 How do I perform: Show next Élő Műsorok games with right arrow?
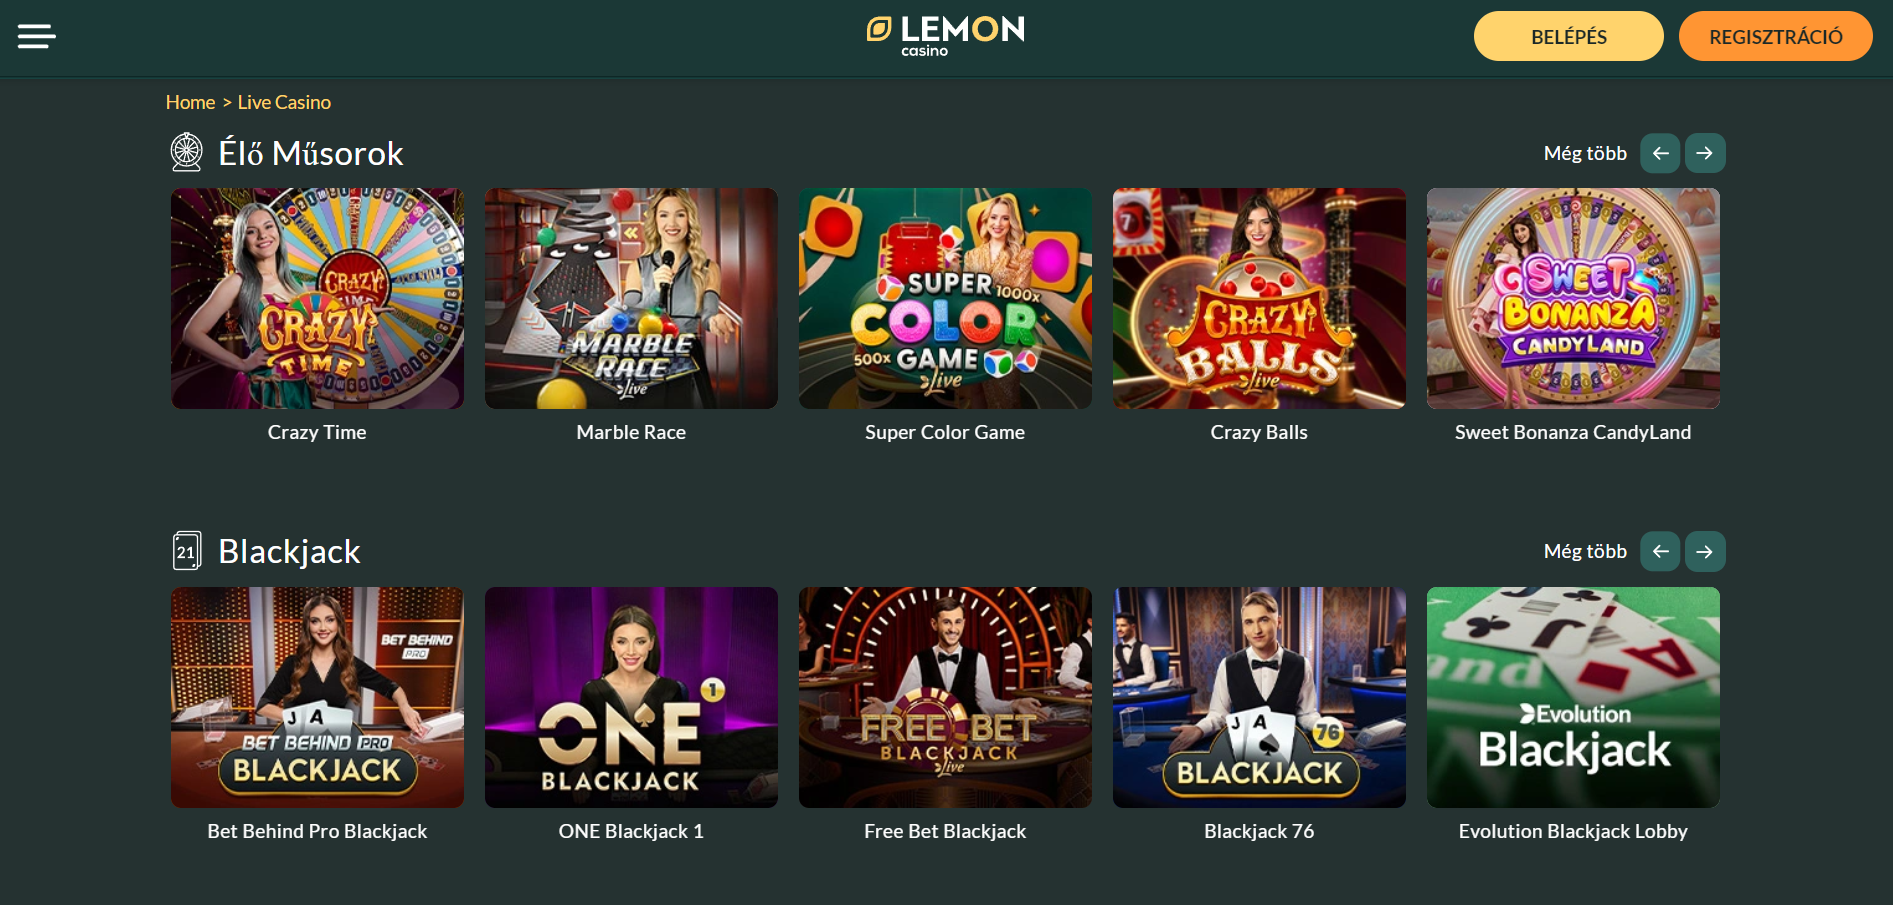(x=1705, y=153)
